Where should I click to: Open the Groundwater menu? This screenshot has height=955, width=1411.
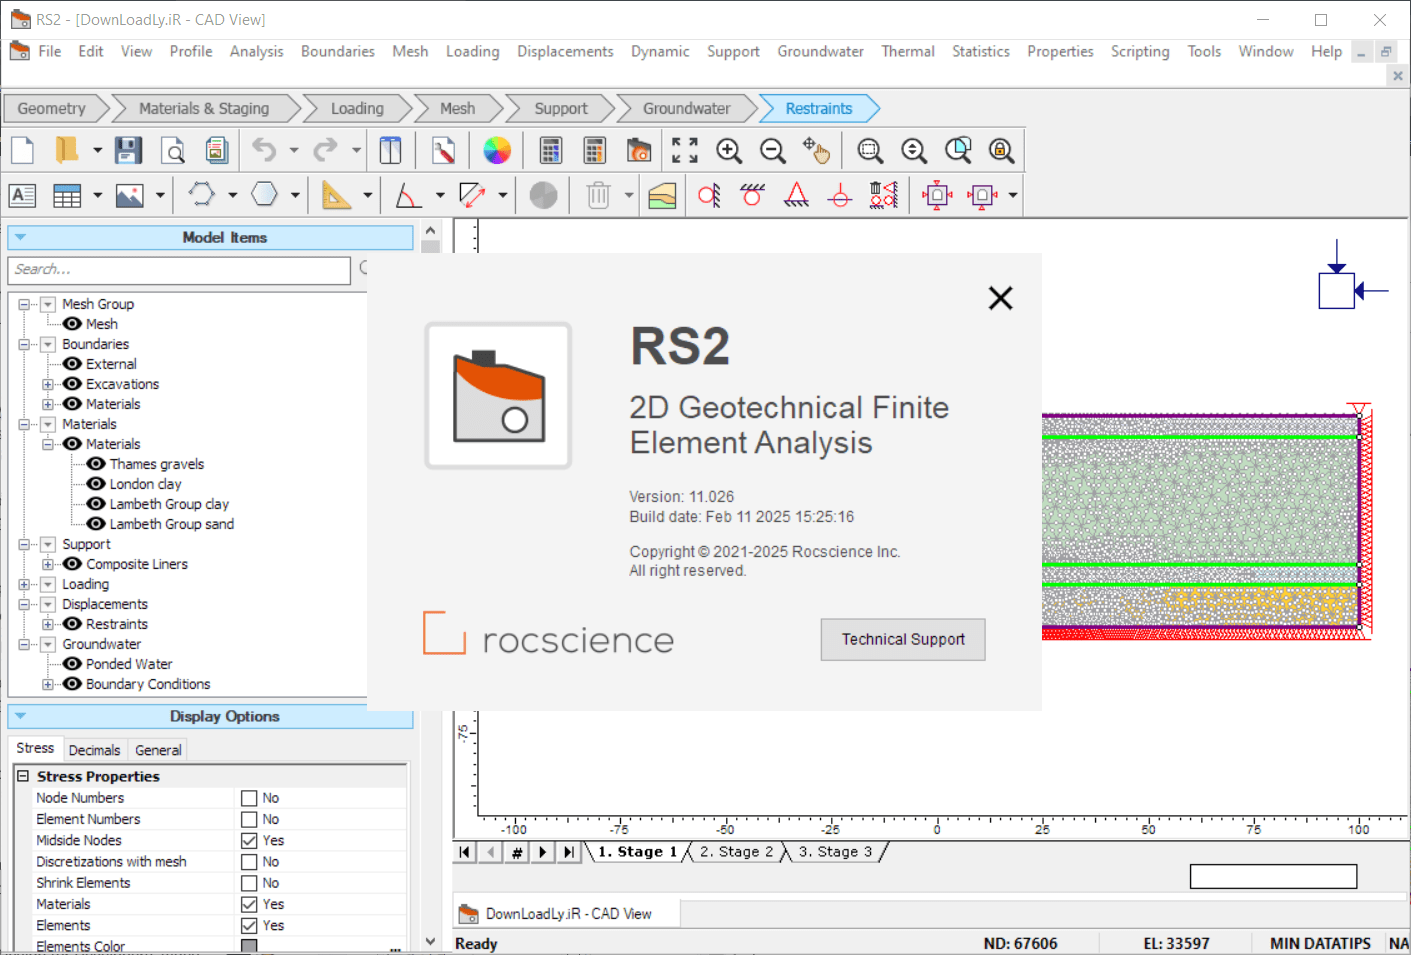point(820,51)
